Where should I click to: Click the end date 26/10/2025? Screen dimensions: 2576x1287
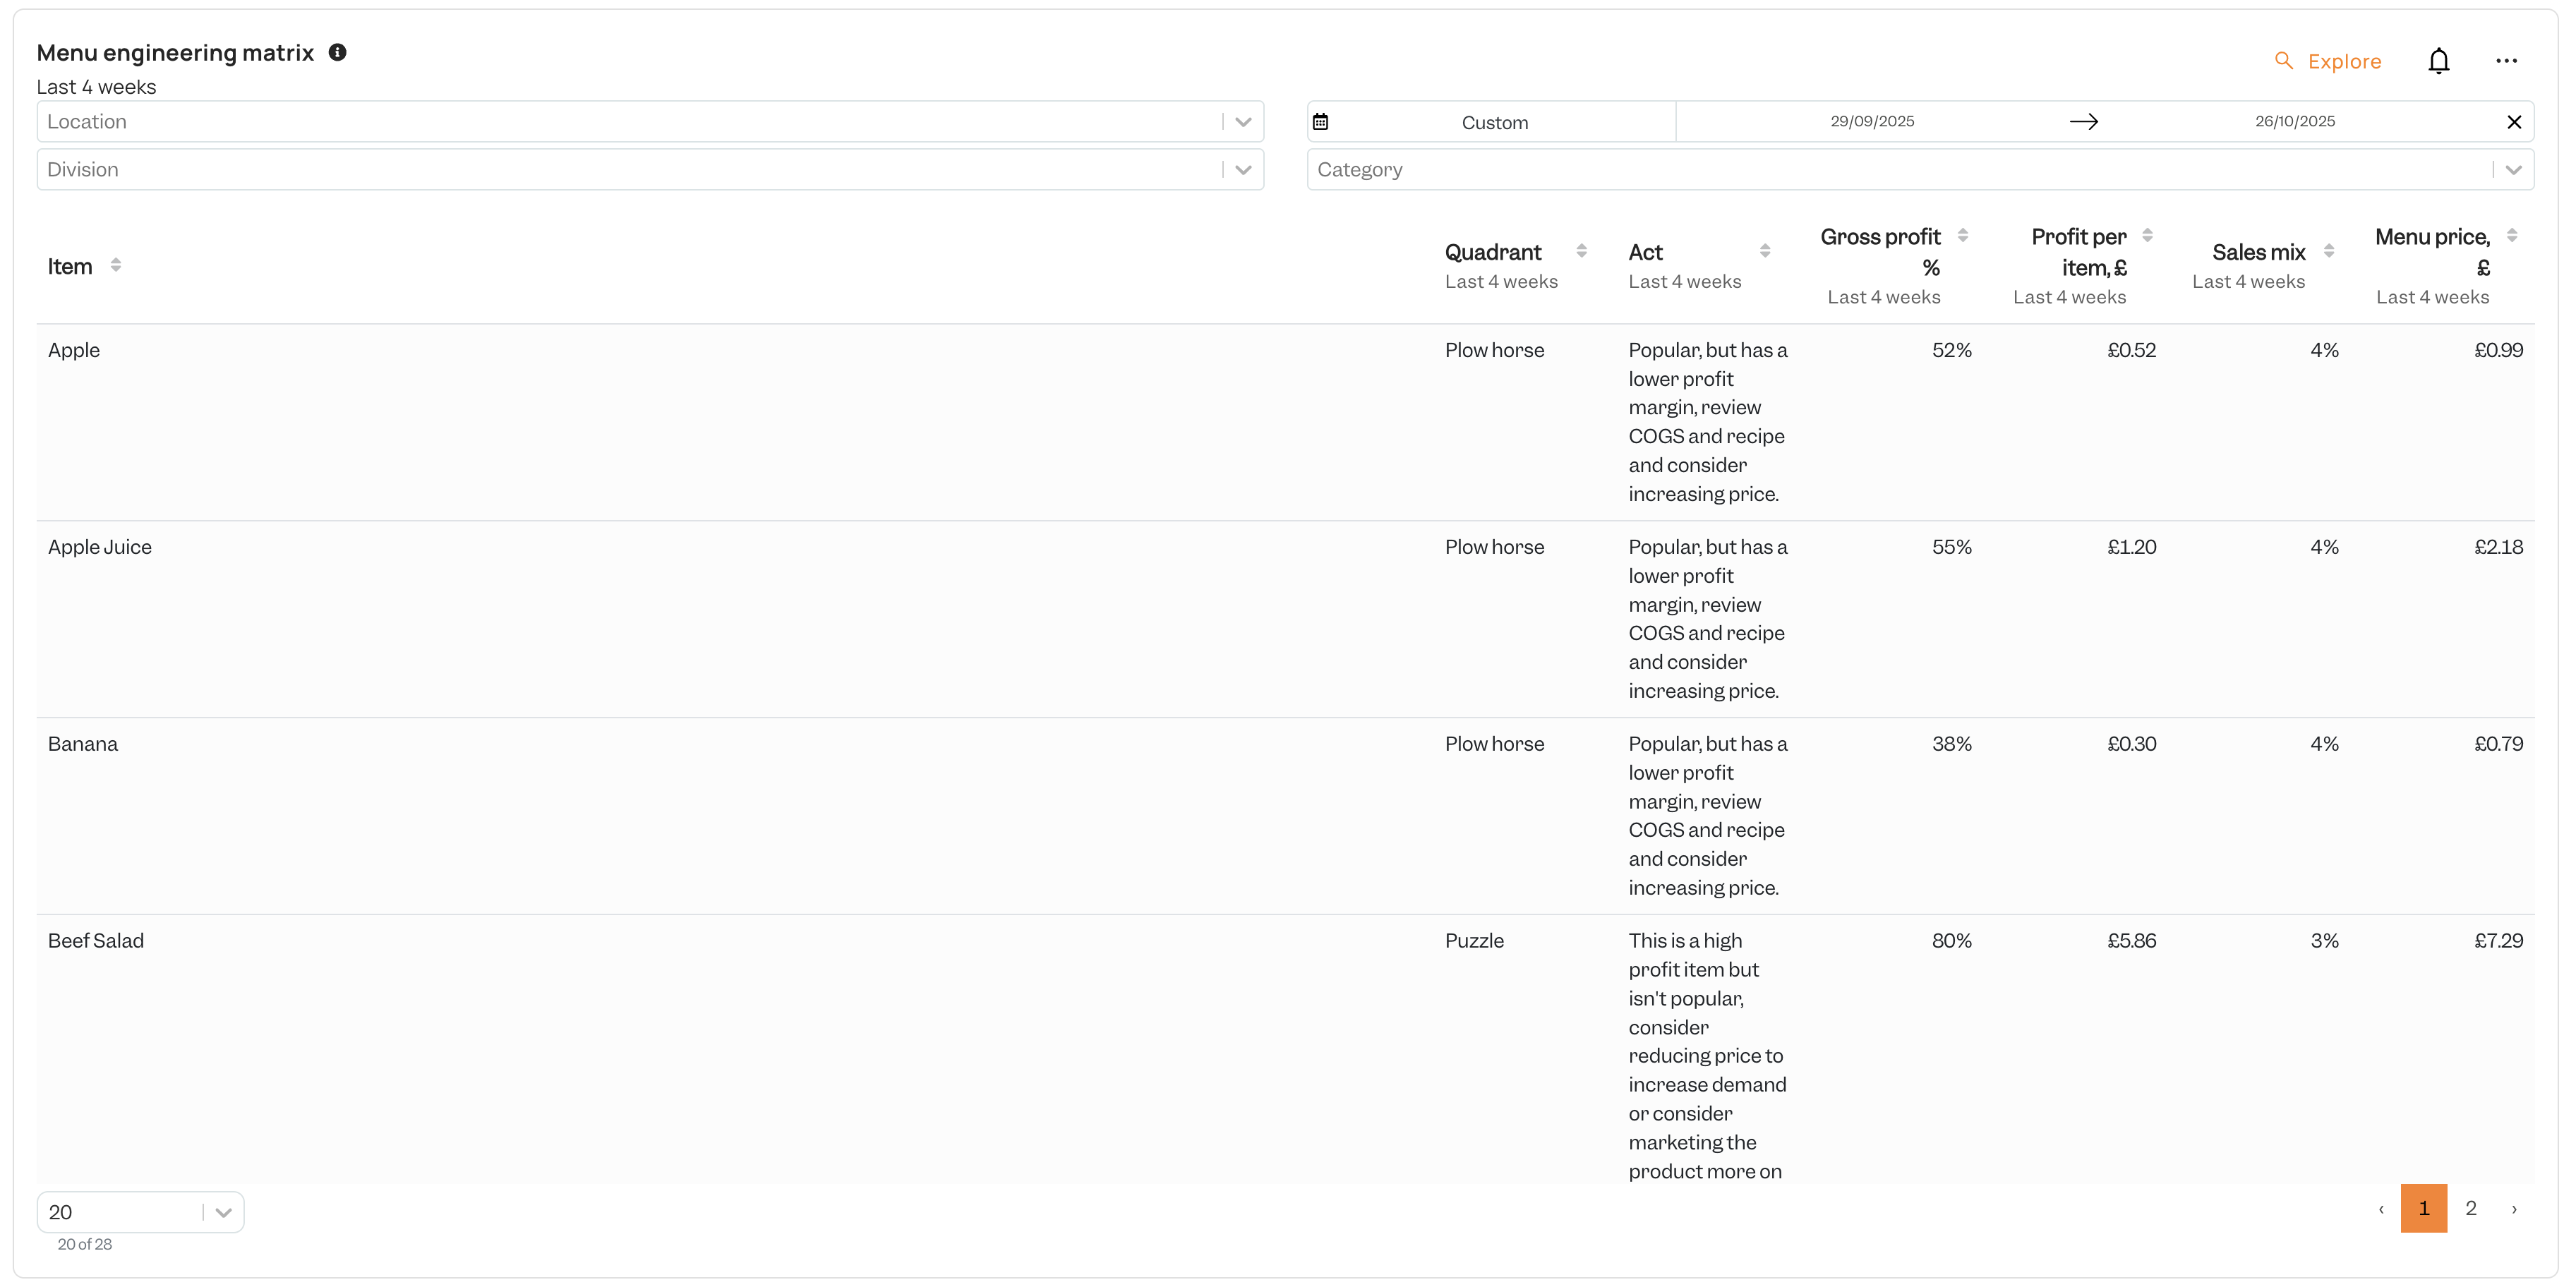click(x=2295, y=121)
